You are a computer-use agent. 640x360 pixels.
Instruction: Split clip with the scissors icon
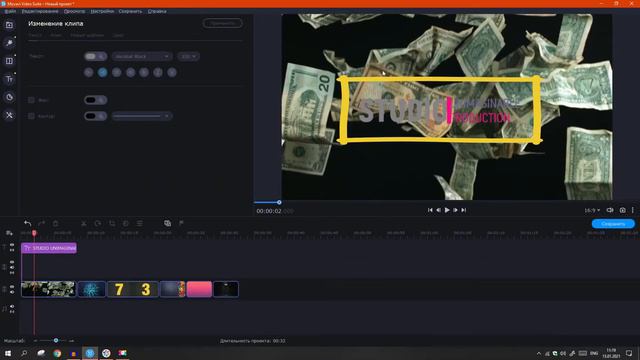click(x=84, y=223)
